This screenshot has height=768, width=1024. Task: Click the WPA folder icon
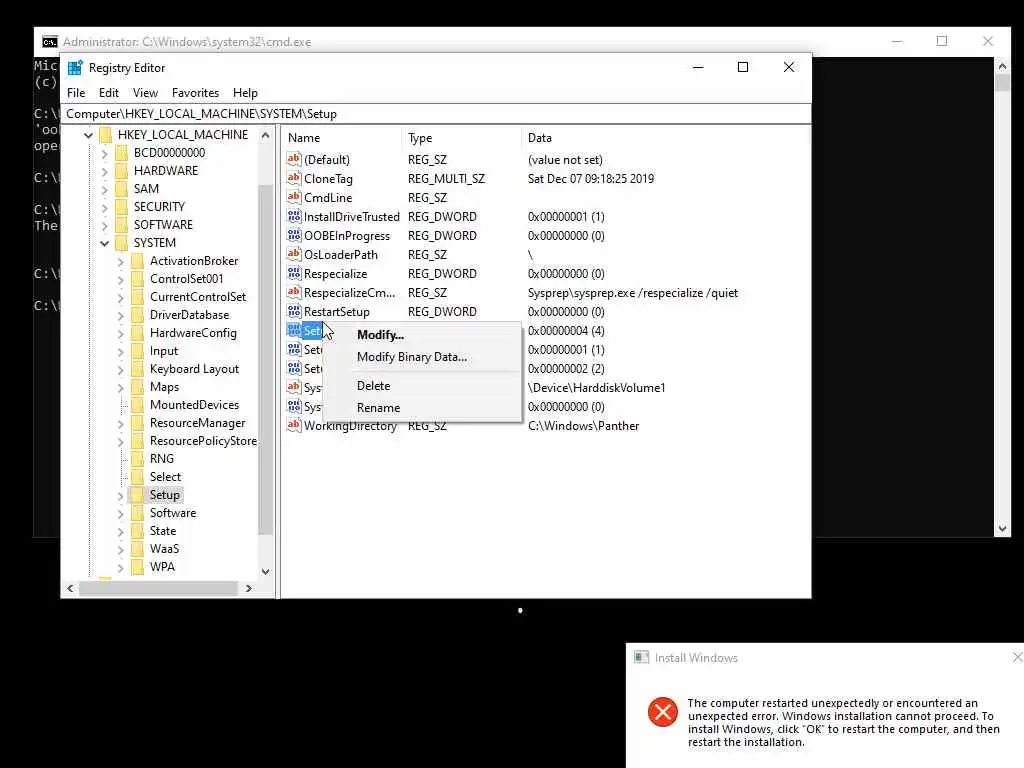point(137,567)
